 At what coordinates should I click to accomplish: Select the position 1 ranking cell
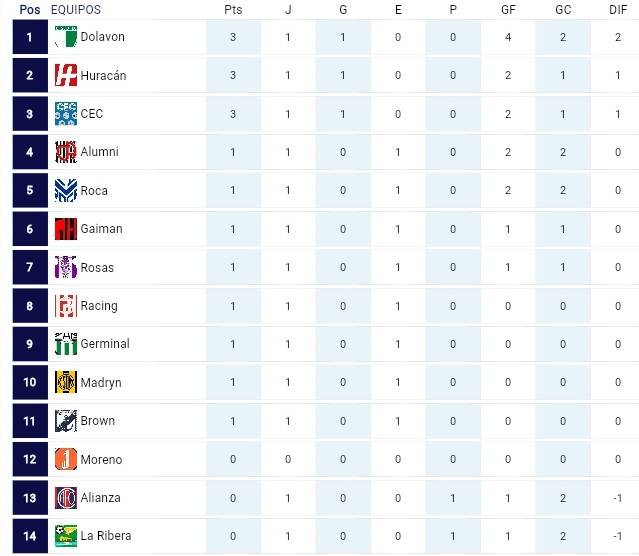coord(30,37)
